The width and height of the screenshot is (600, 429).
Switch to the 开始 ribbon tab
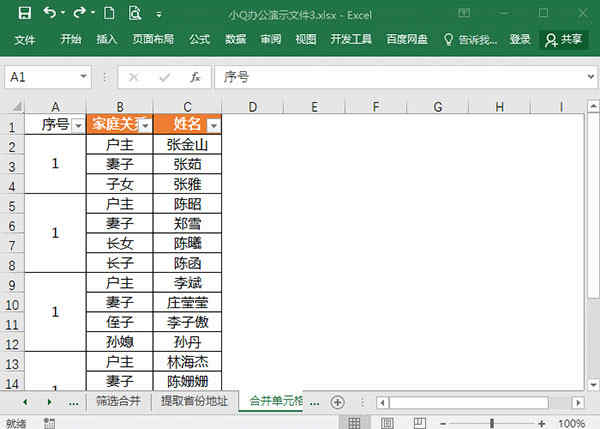[71, 39]
